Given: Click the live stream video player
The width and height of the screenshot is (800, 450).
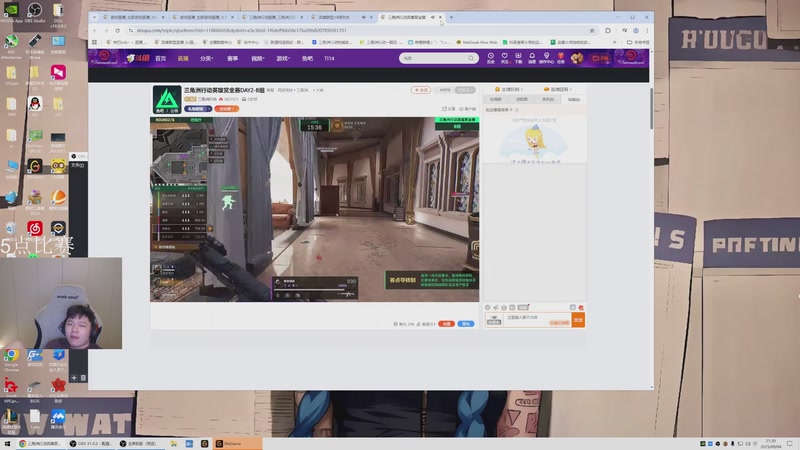Looking at the screenshot, I should click(314, 209).
